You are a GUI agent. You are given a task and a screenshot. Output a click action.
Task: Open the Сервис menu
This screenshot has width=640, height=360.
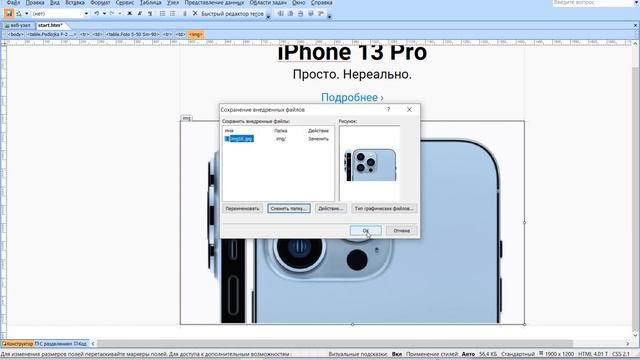124,2
